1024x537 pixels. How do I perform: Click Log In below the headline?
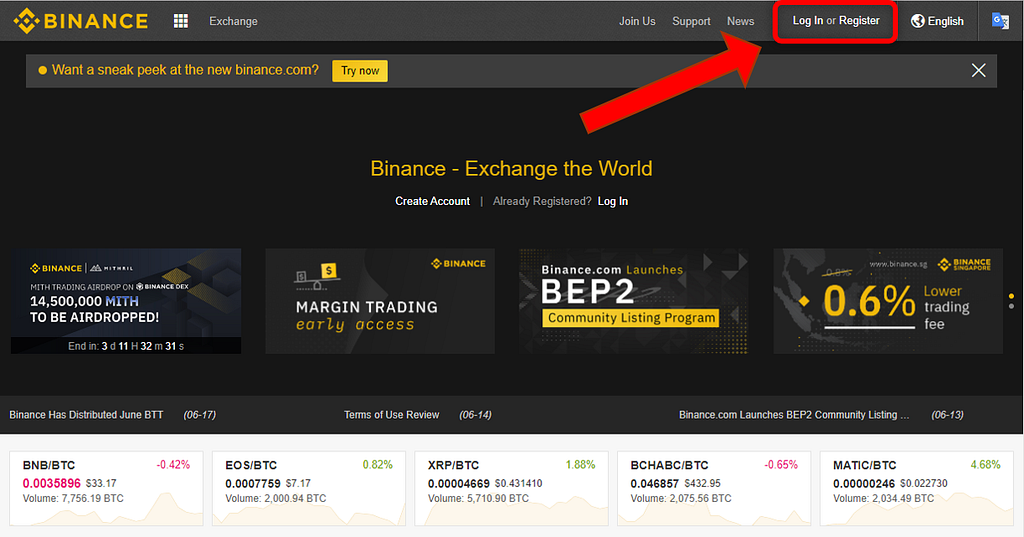[613, 201]
